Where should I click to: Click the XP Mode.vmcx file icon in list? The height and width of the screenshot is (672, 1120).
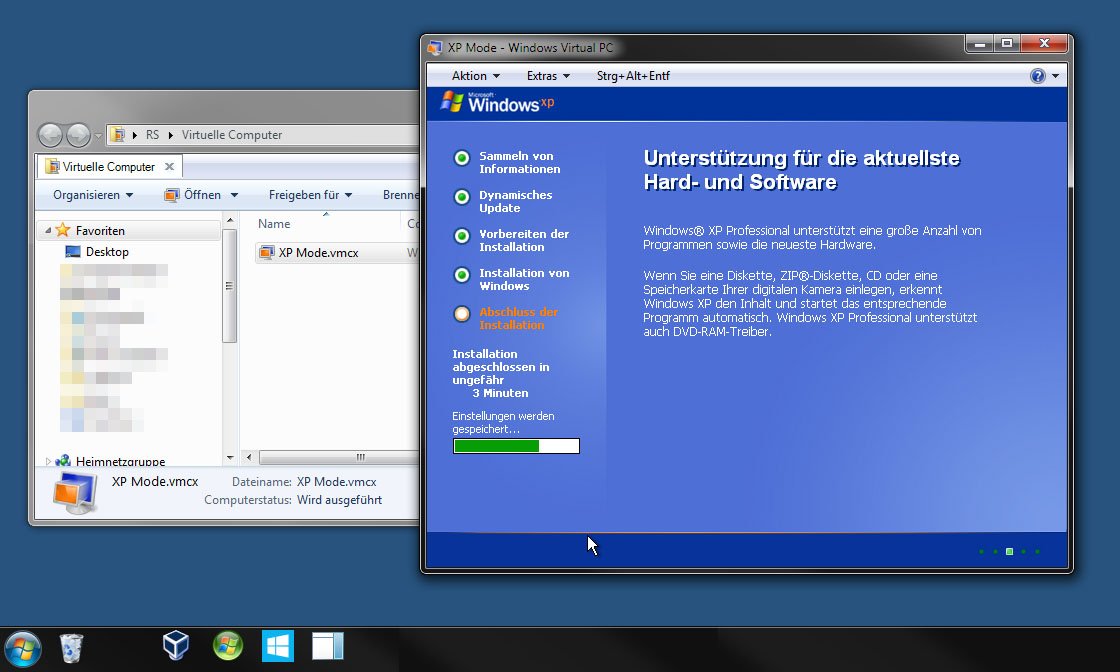tap(266, 252)
